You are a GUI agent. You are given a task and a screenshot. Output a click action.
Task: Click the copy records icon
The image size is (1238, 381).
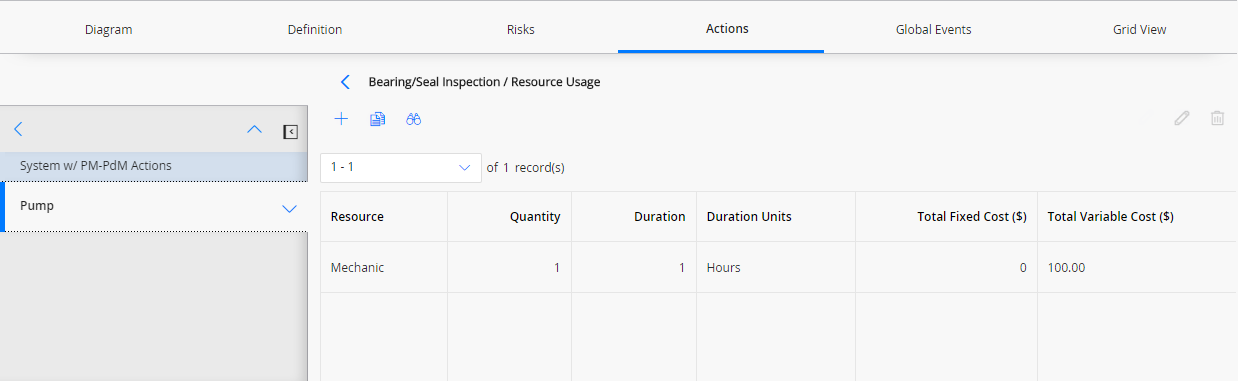click(377, 119)
